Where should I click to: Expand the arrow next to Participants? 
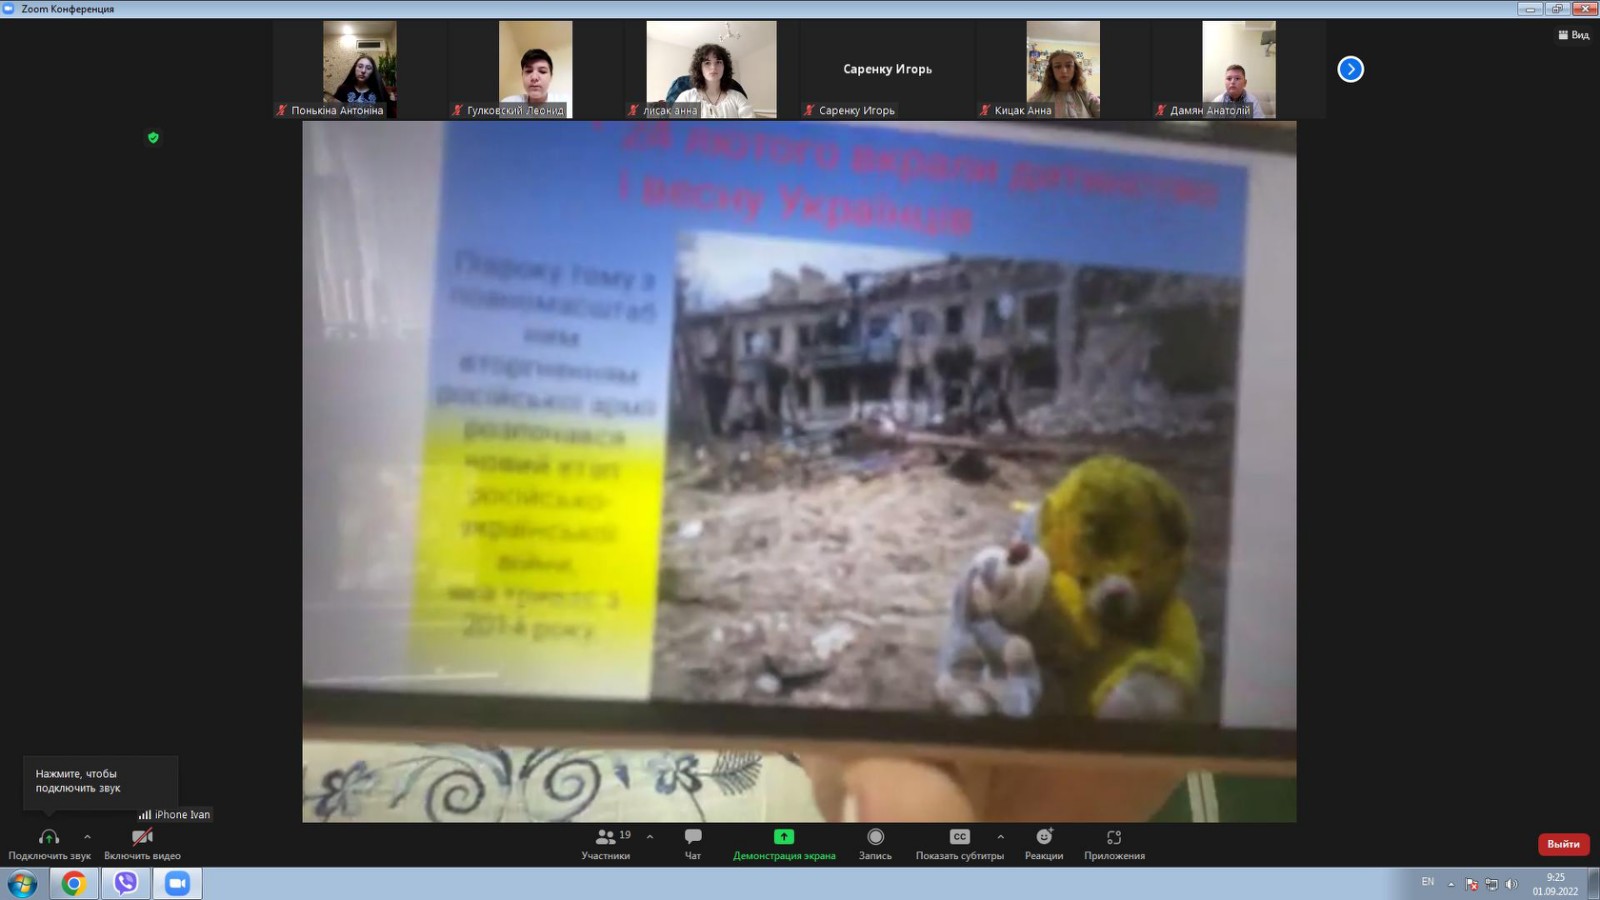click(650, 837)
